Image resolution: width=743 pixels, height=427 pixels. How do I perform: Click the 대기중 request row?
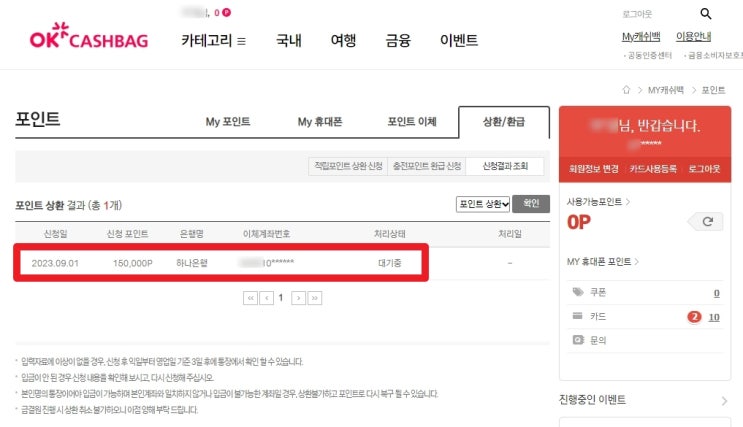tap(221, 263)
